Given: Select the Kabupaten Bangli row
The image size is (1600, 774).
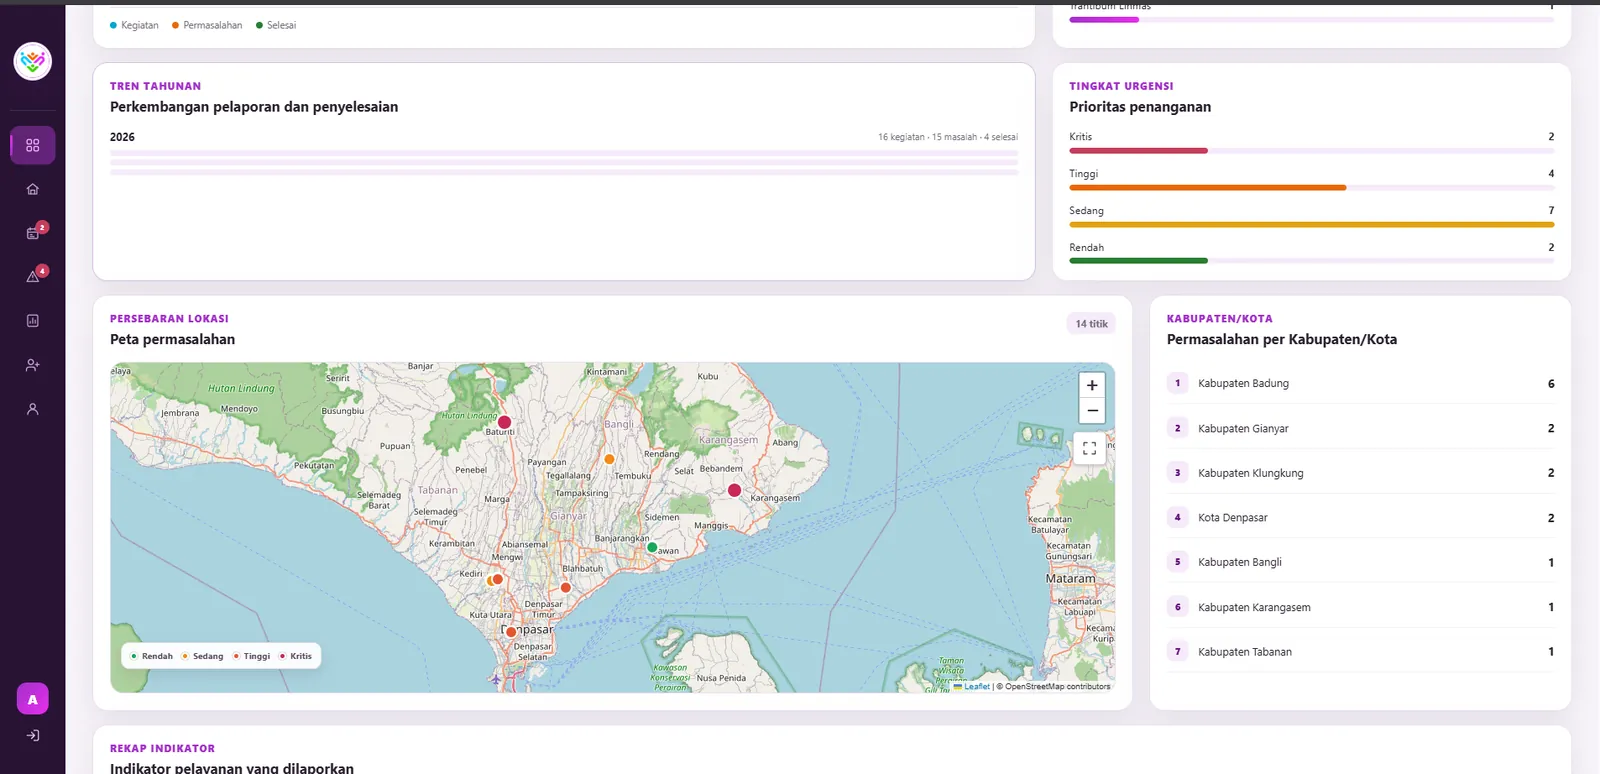Looking at the screenshot, I should [1360, 562].
